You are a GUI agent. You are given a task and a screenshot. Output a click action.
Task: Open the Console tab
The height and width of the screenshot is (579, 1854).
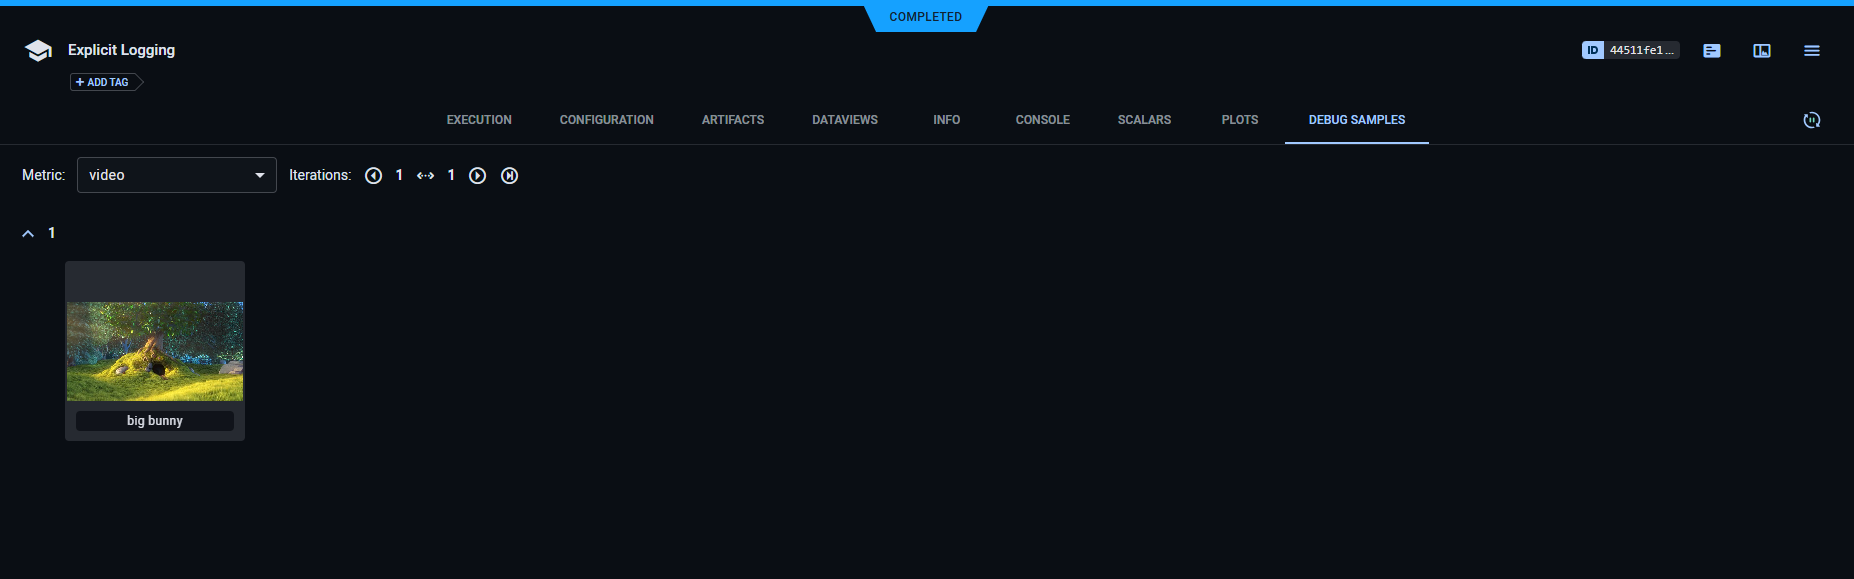1042,120
